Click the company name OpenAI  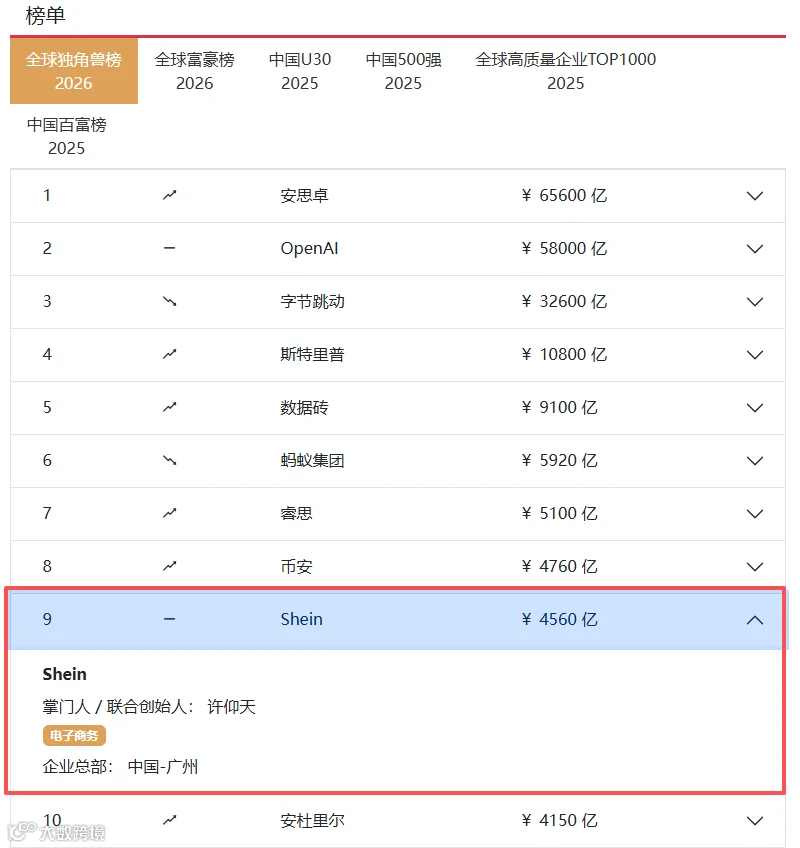309,248
